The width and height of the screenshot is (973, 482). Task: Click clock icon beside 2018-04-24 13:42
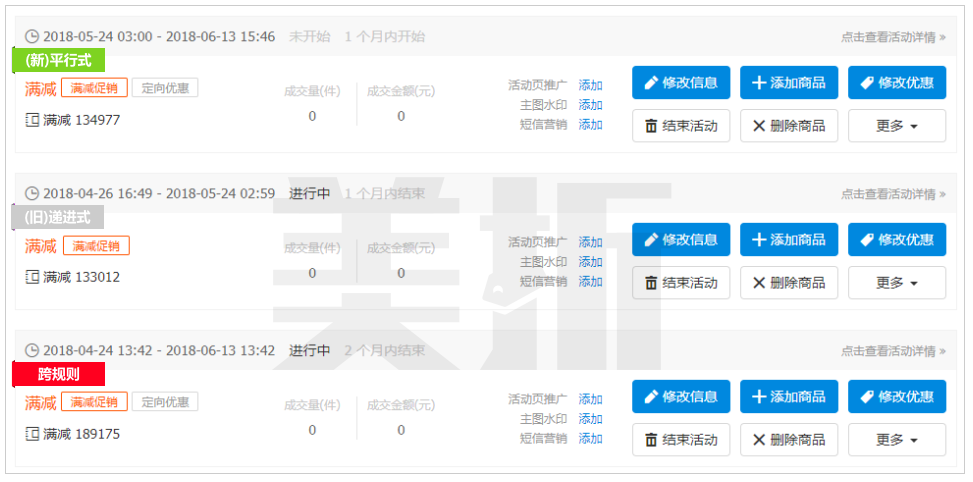(32, 350)
